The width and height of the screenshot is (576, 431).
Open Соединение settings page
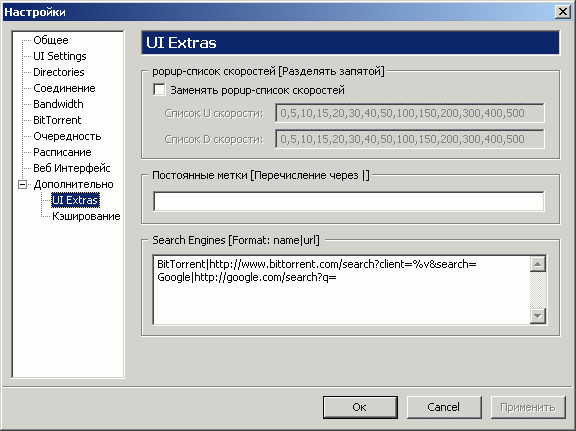pyautogui.click(x=64, y=88)
